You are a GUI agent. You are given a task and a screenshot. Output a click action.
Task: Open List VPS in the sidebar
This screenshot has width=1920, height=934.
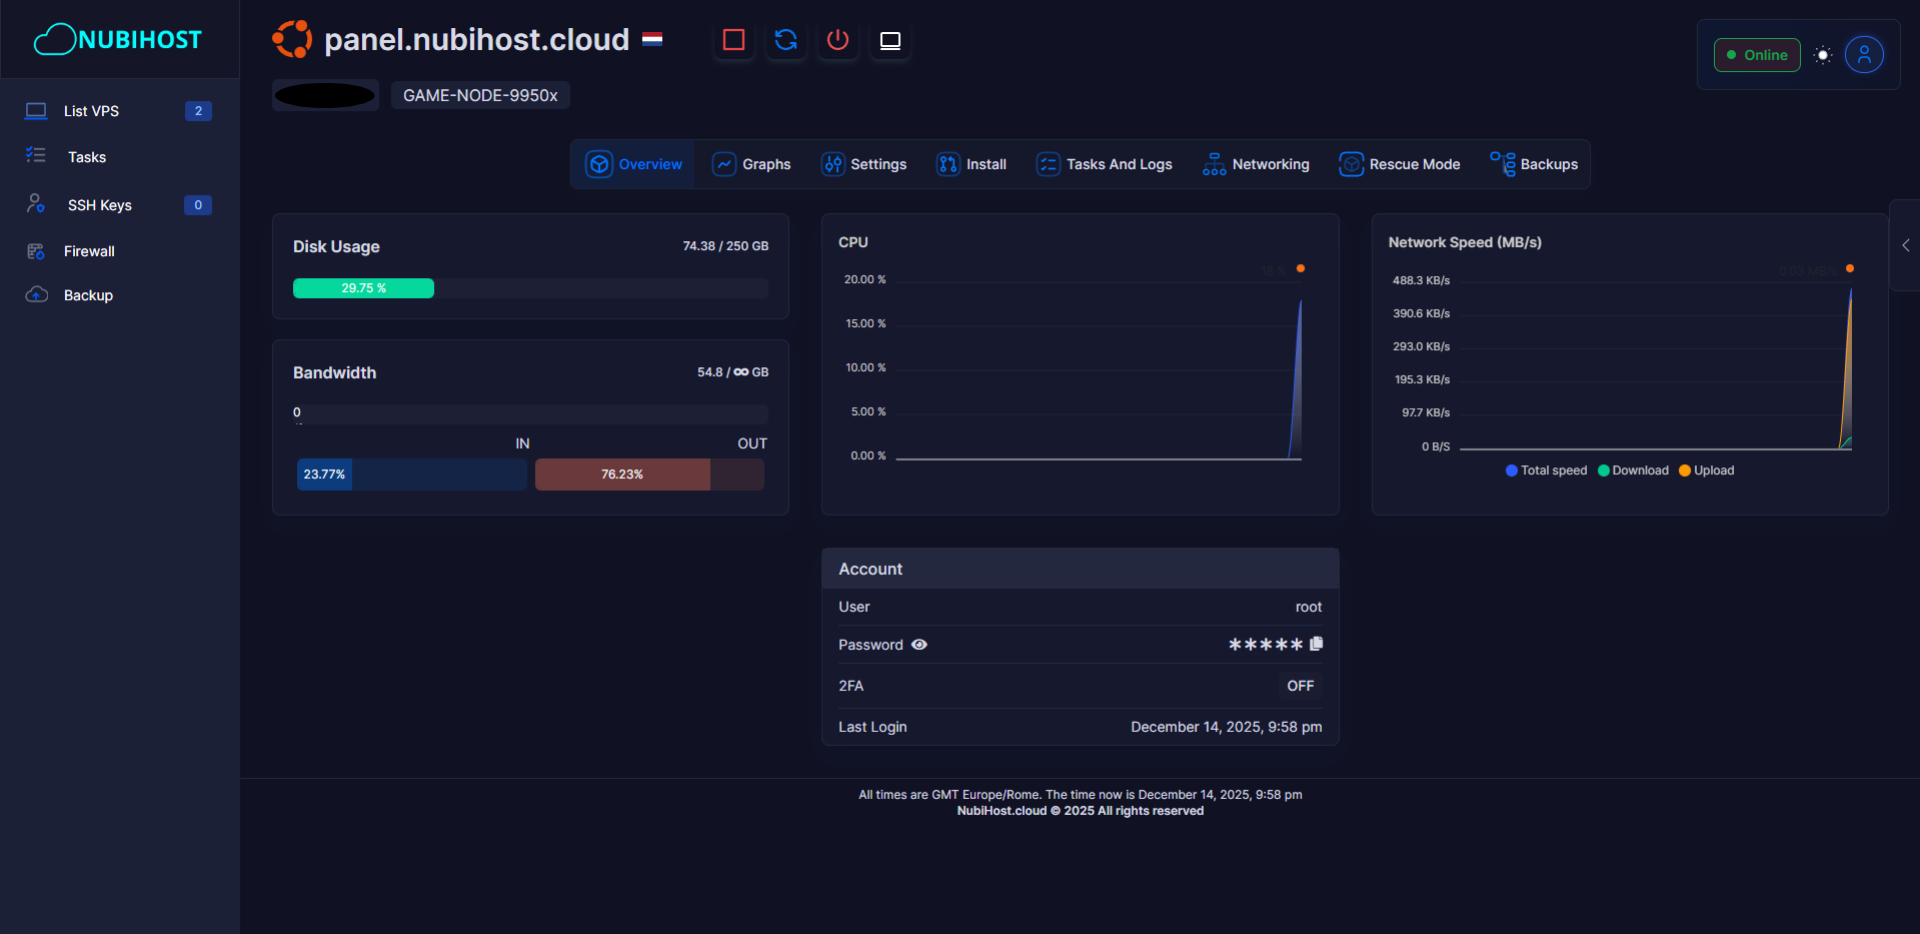click(x=91, y=111)
